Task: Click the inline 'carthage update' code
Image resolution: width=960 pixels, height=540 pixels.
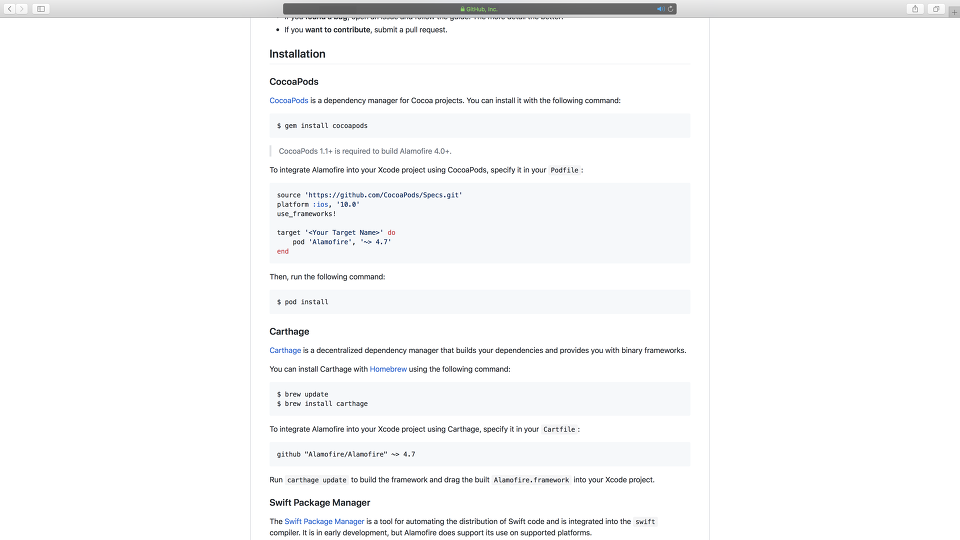Action: [317, 480]
